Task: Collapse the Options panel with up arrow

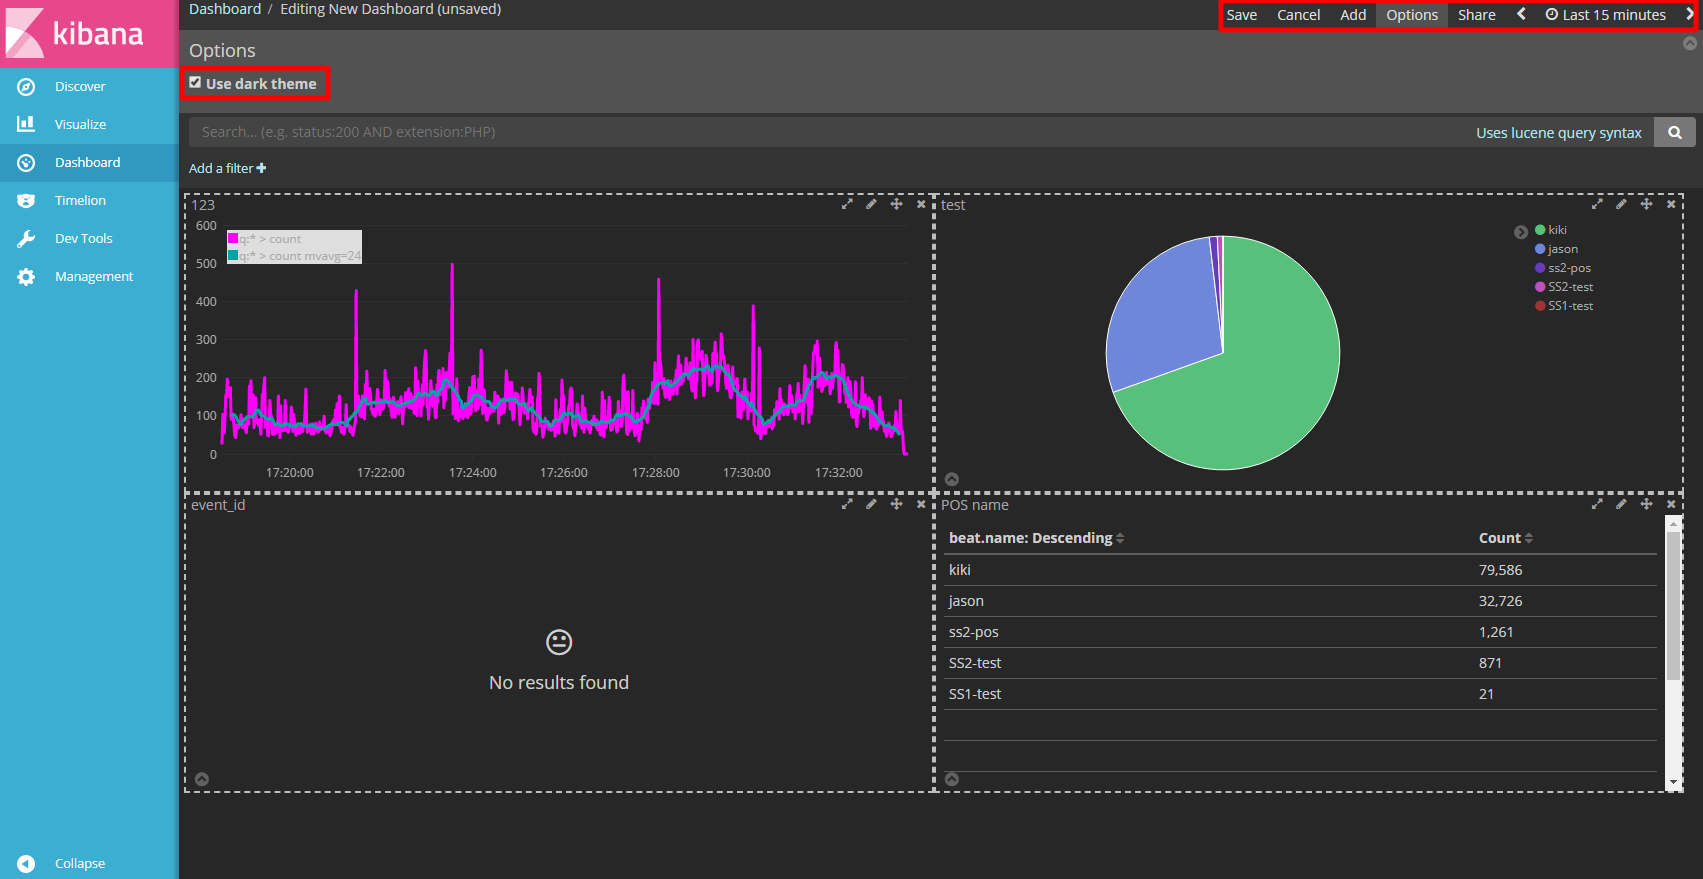Action: [1690, 43]
